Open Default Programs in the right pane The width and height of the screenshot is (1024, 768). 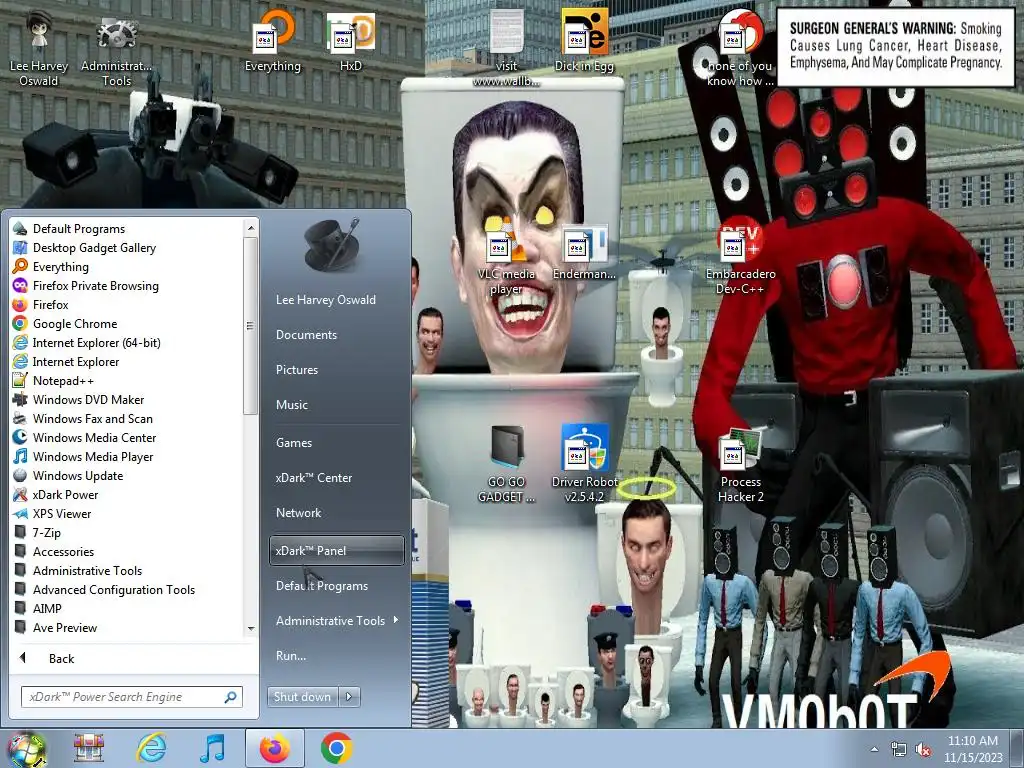(321, 586)
